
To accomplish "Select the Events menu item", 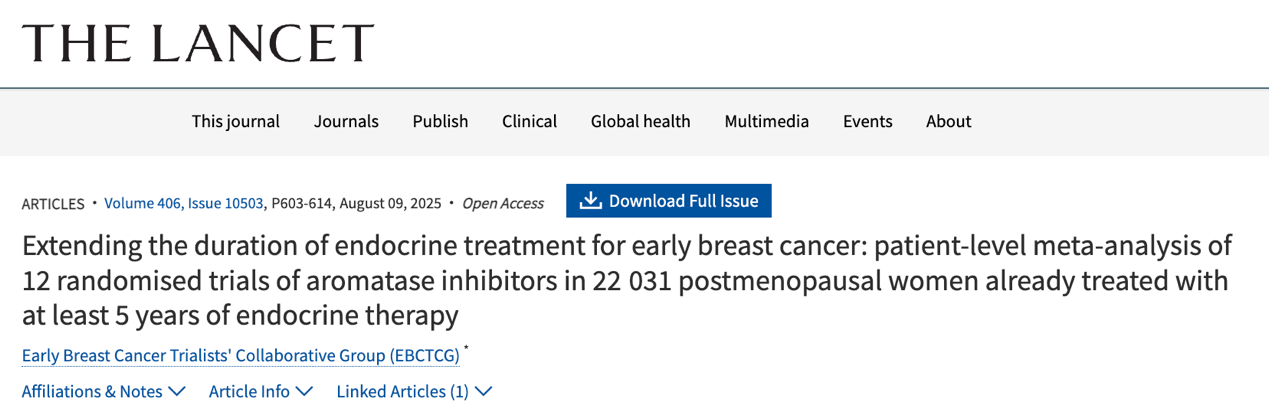I will tap(867, 121).
